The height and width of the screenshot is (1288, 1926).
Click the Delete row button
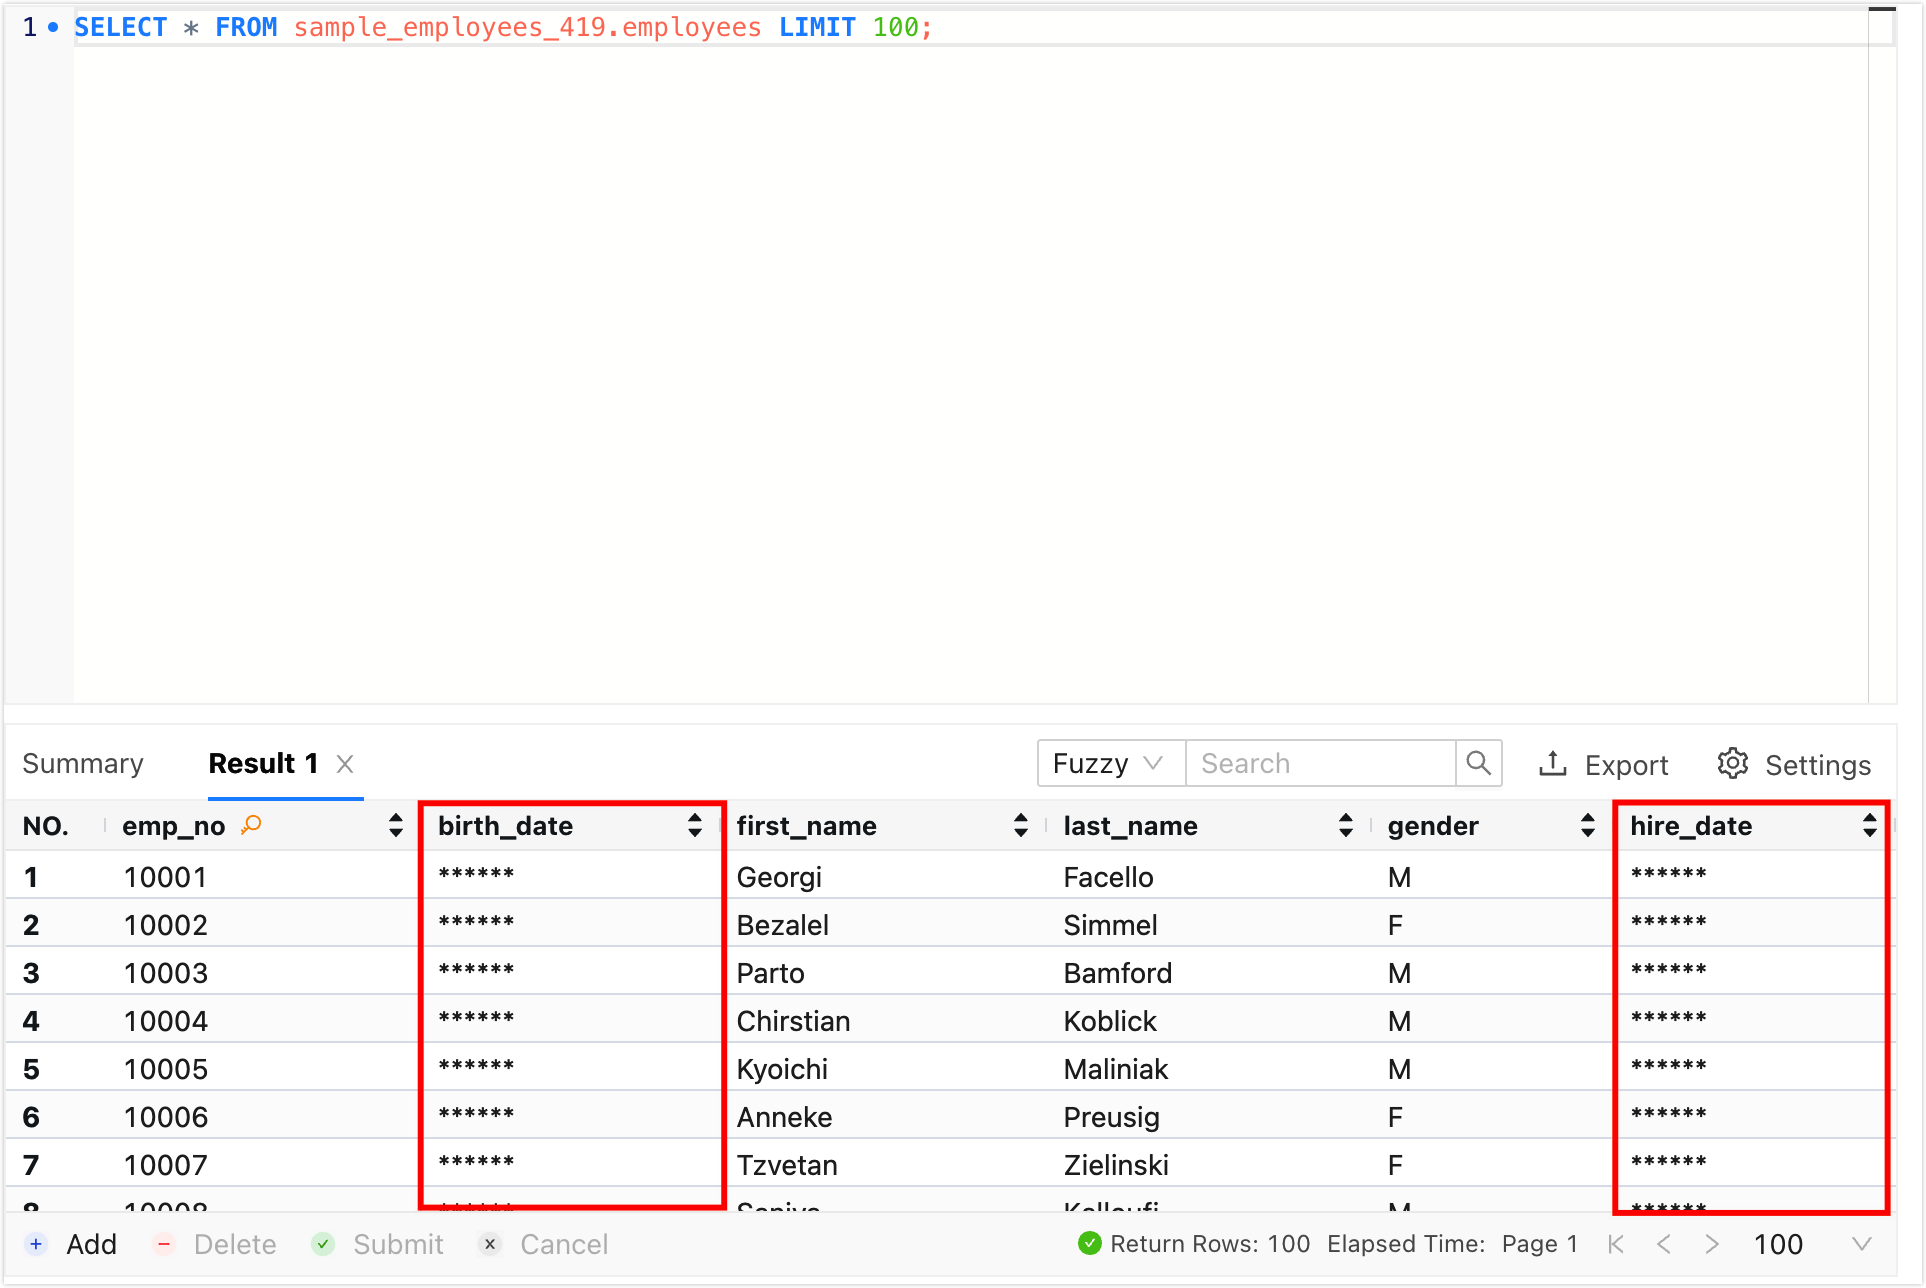click(x=215, y=1244)
